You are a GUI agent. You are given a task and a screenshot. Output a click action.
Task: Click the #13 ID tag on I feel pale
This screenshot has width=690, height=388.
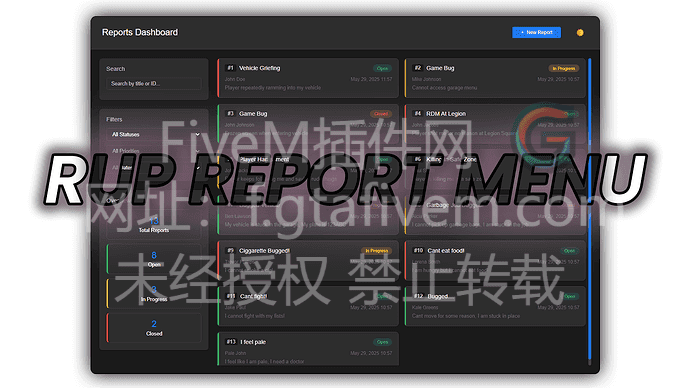tap(231, 342)
